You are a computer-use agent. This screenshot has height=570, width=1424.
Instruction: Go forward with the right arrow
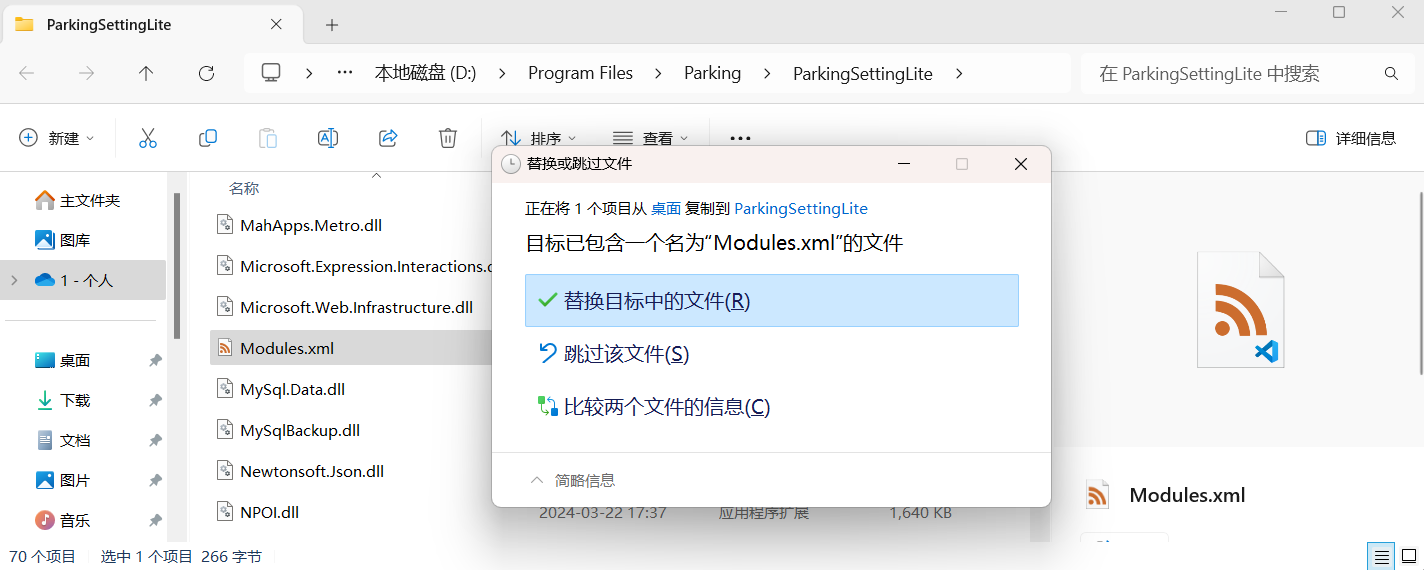[87, 73]
